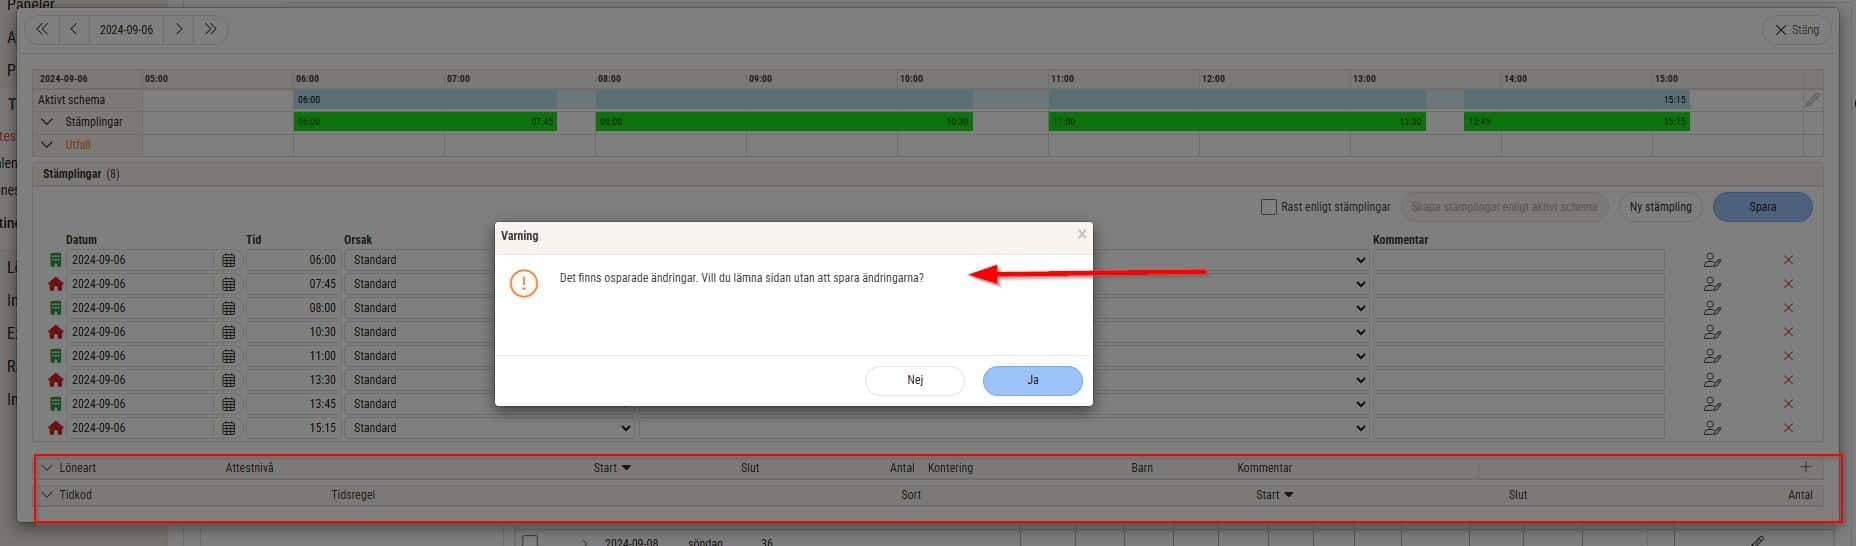The image size is (1856, 546).
Task: Click pencil icon on söndag row in background
Action: click(1757, 541)
